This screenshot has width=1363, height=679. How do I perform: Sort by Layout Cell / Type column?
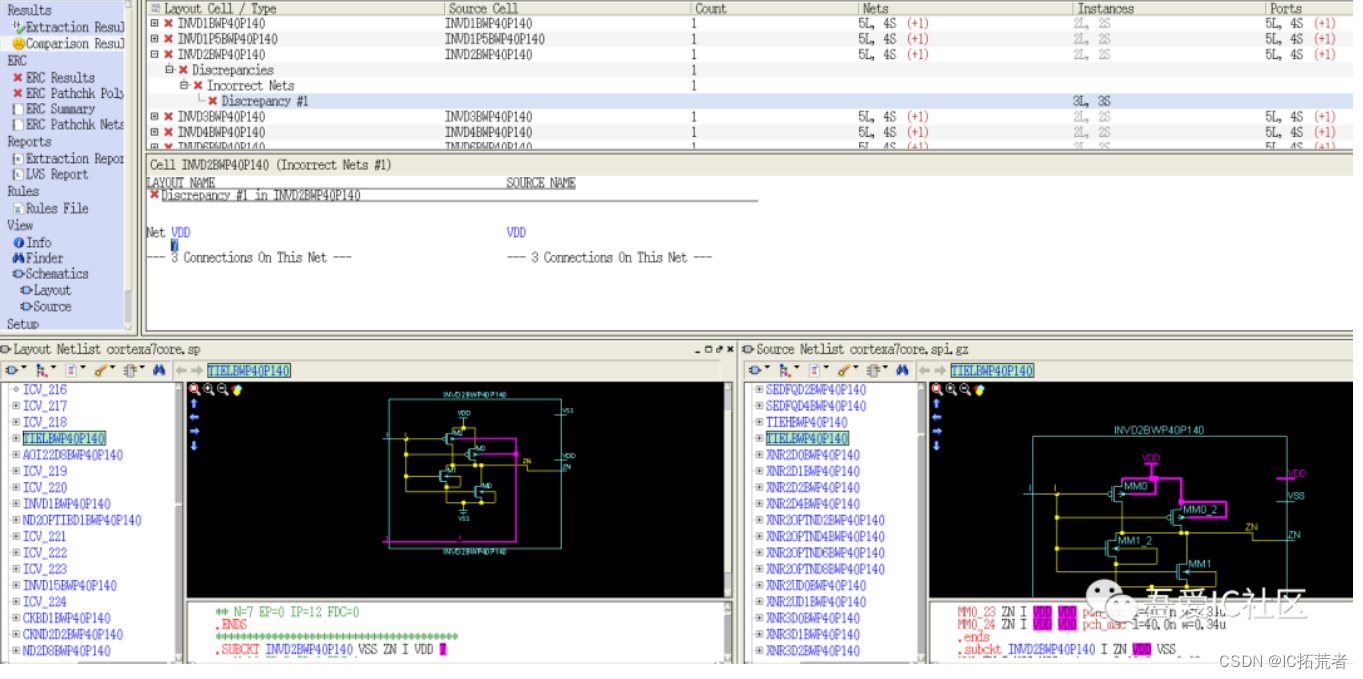pyautogui.click(x=294, y=8)
